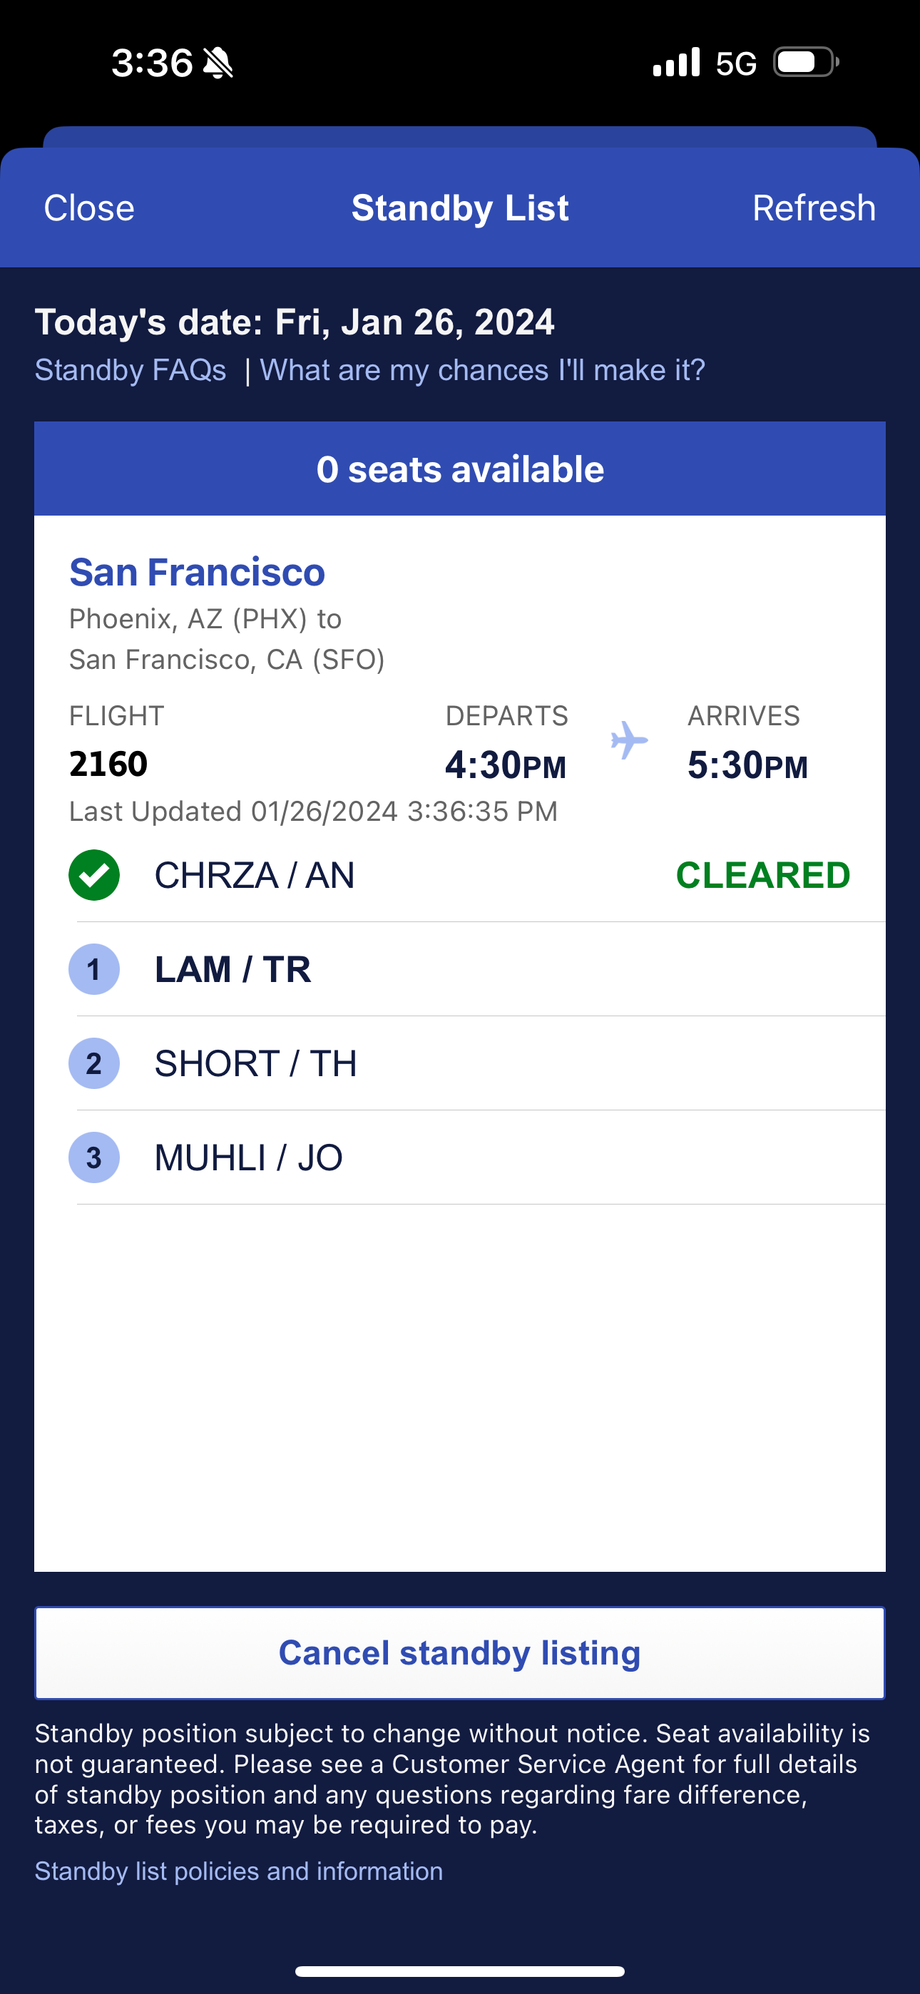
Task: Tap position badge number 1
Action: (x=94, y=969)
